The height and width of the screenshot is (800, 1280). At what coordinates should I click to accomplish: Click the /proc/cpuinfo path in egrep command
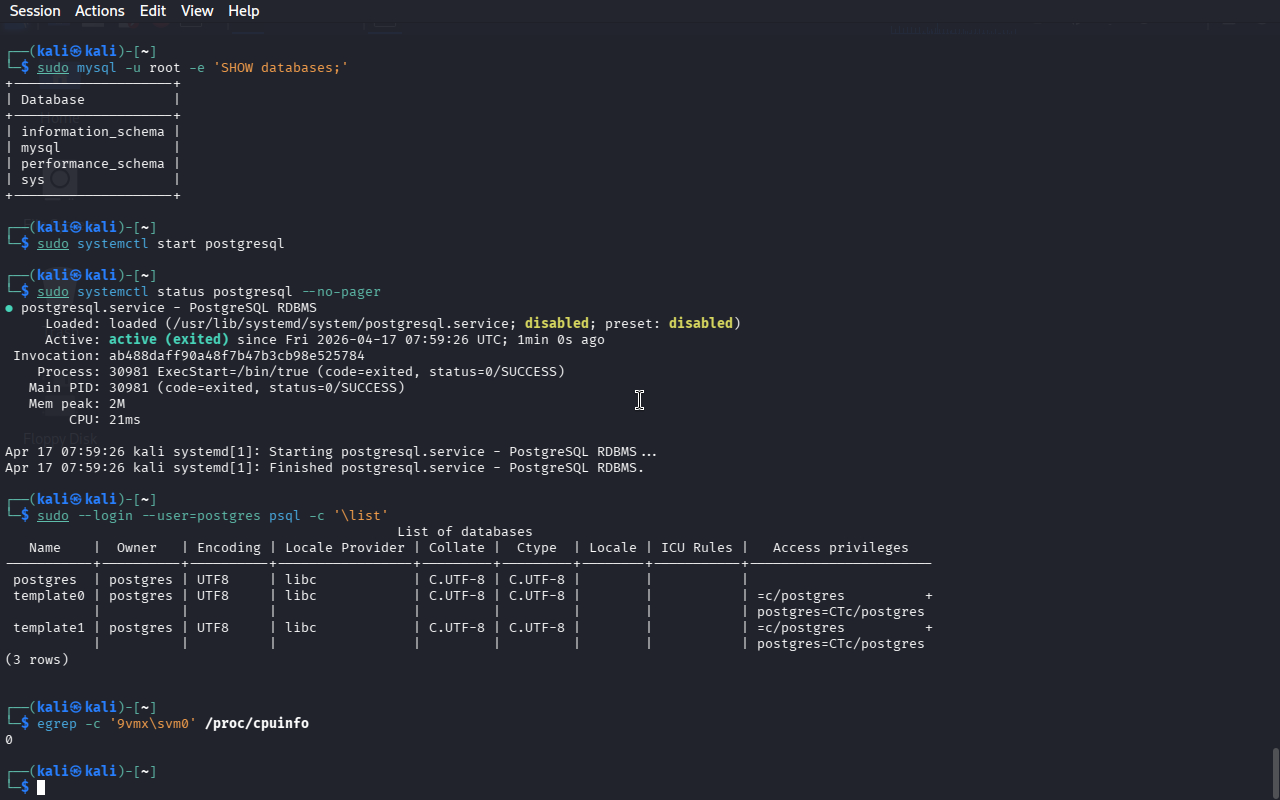pyautogui.click(x=256, y=723)
